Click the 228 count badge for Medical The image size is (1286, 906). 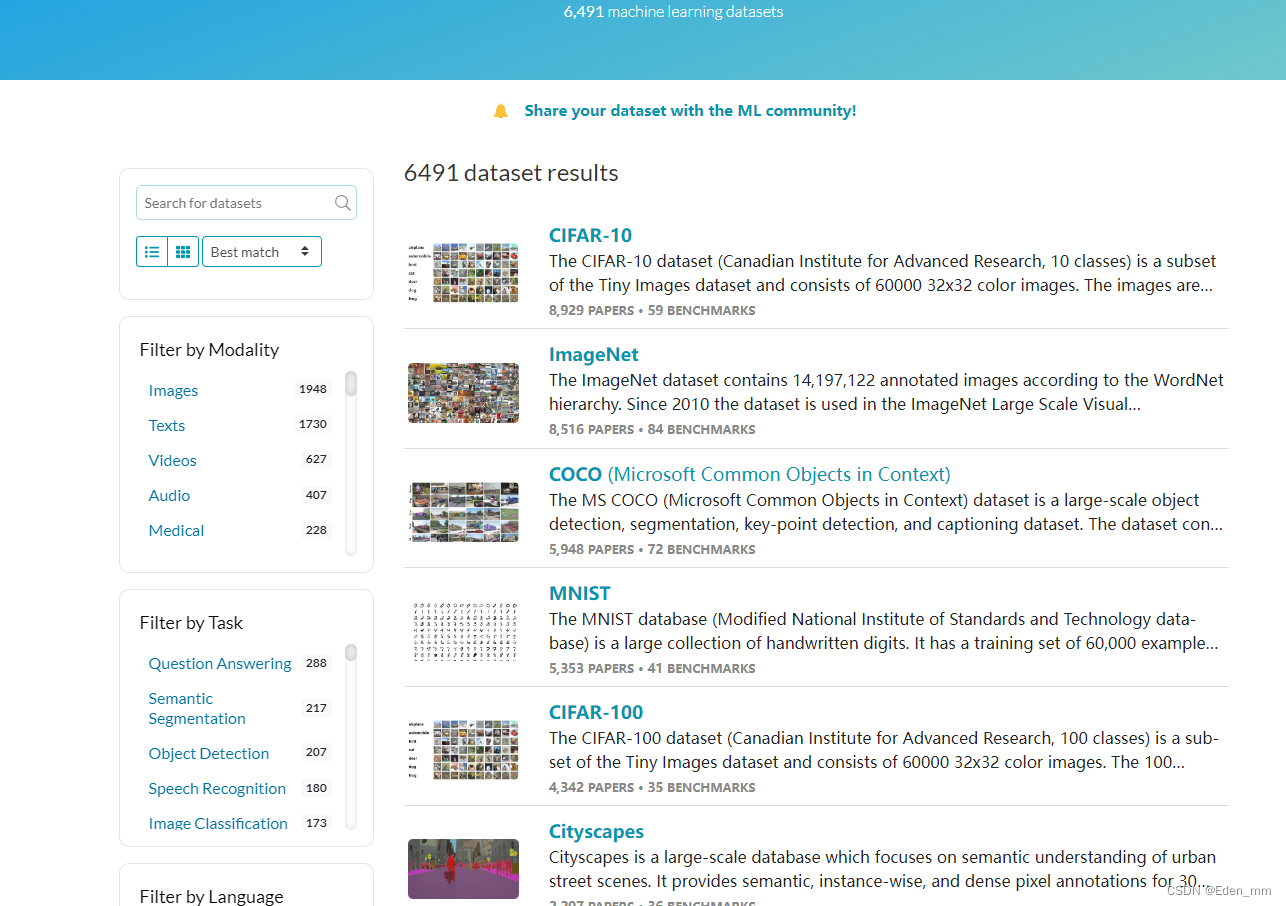pyautogui.click(x=317, y=529)
